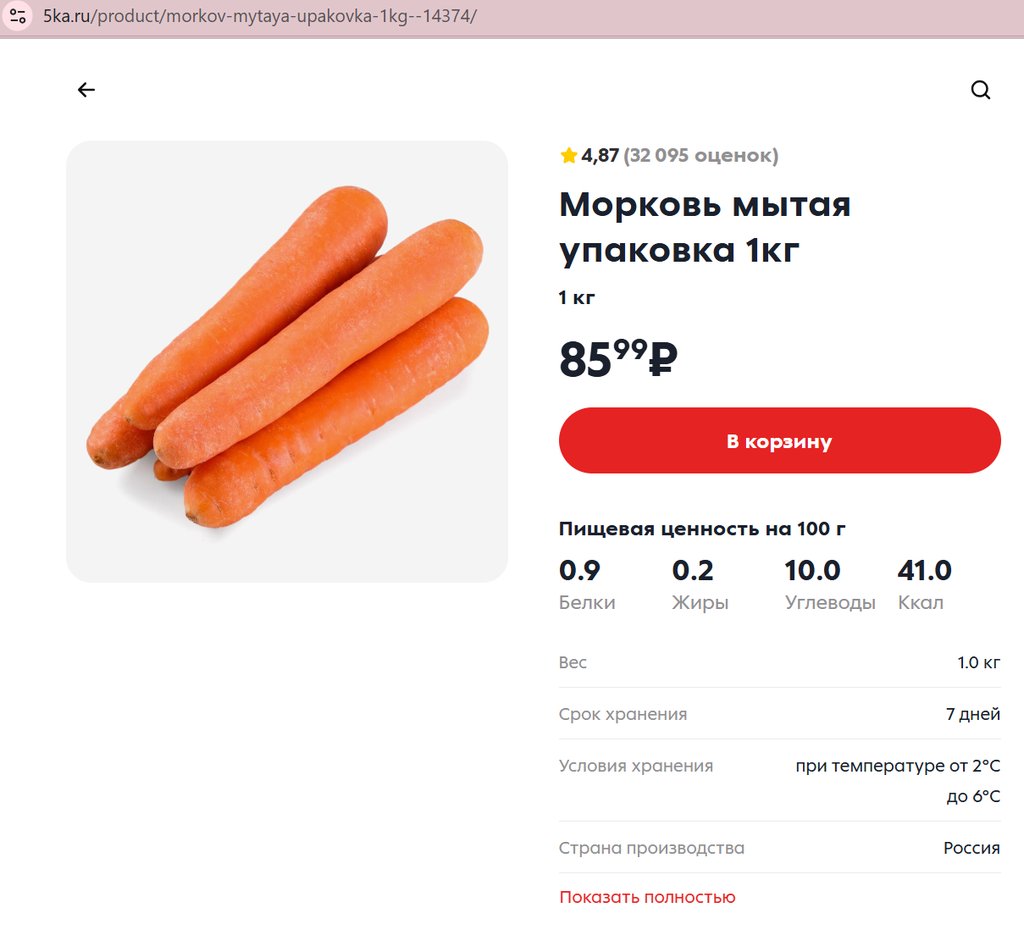Click the yellow rating star icon
Viewport: 1024px width, 930px height.
click(569, 155)
